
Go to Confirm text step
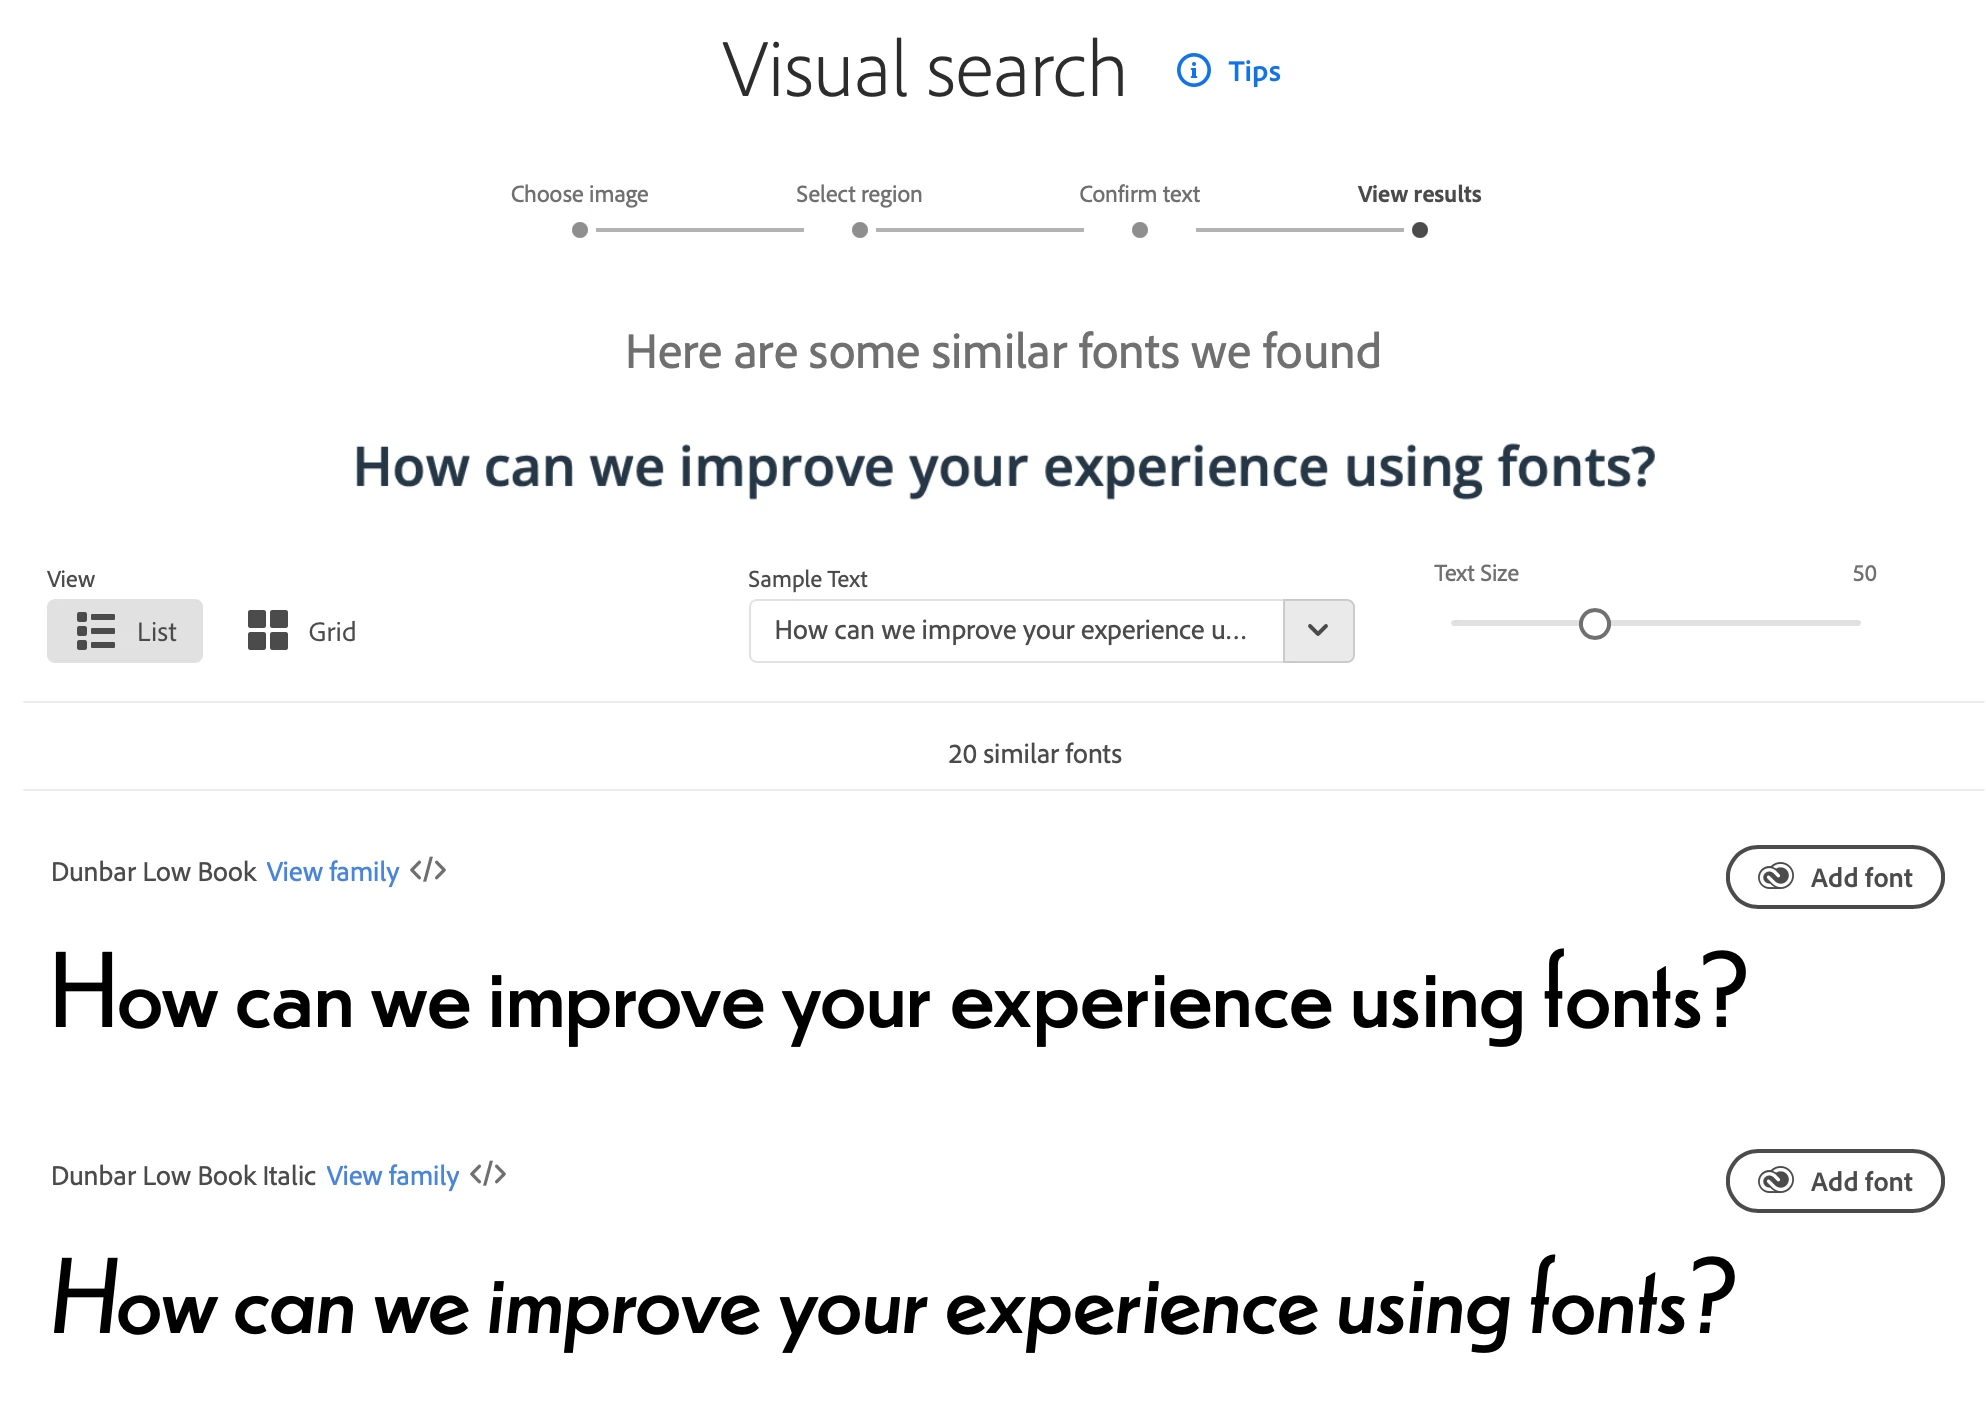[1139, 194]
